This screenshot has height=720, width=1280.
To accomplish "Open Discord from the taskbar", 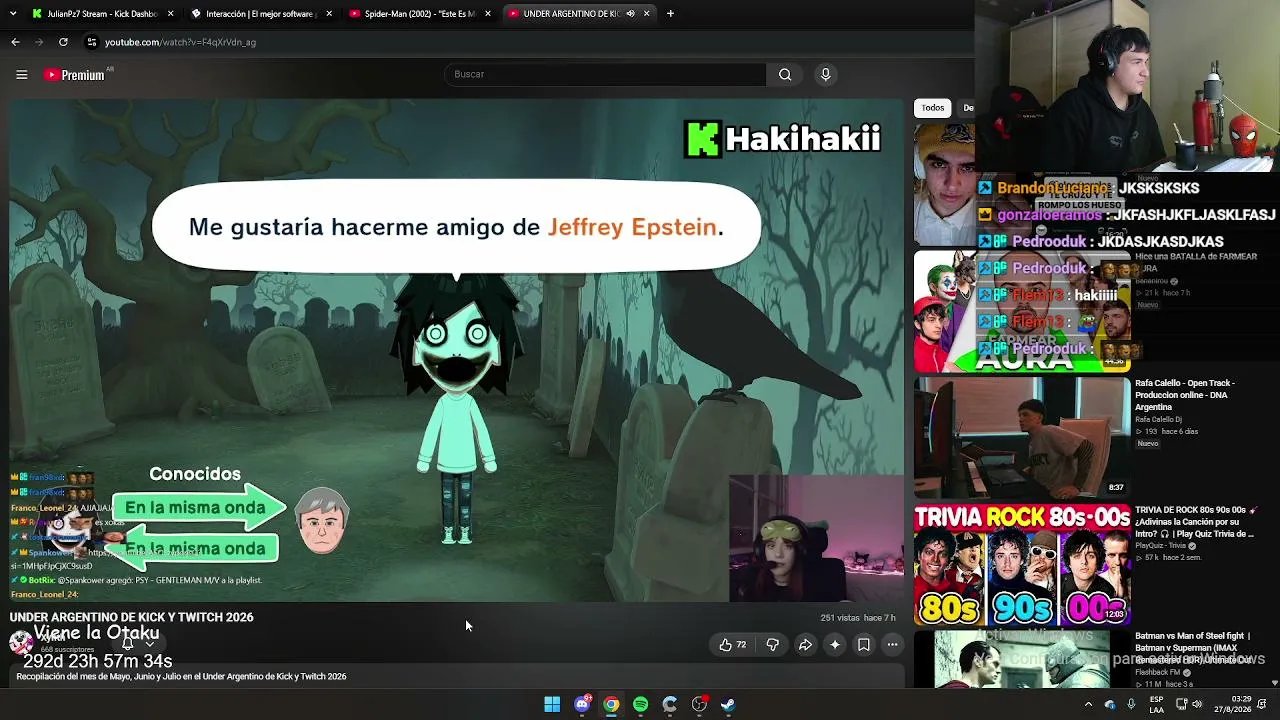I will click(x=582, y=704).
